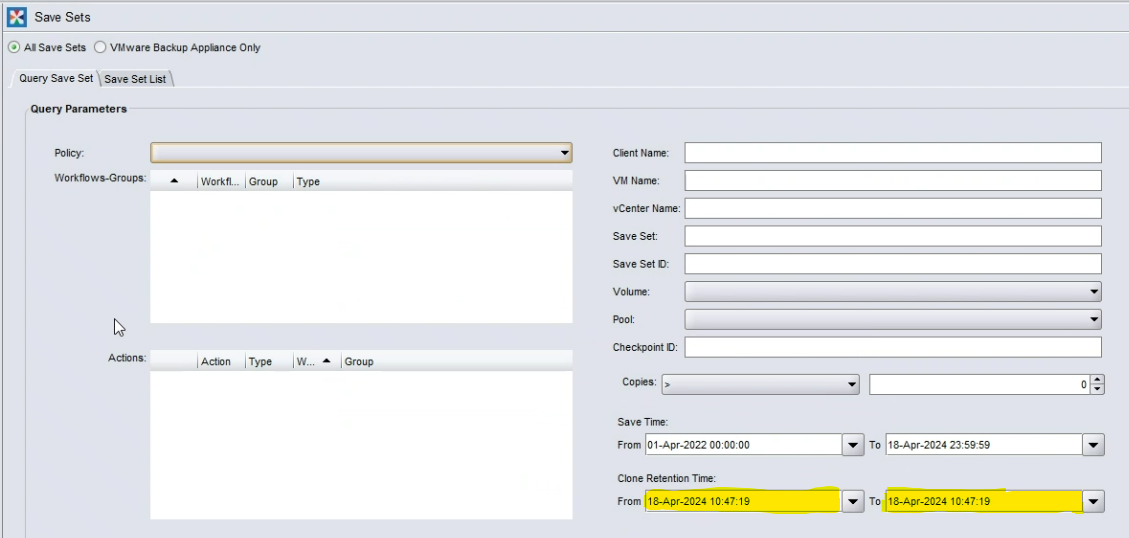Image resolution: width=1129 pixels, height=538 pixels.
Task: Sort Actions table by Group column header
Action: [359, 362]
